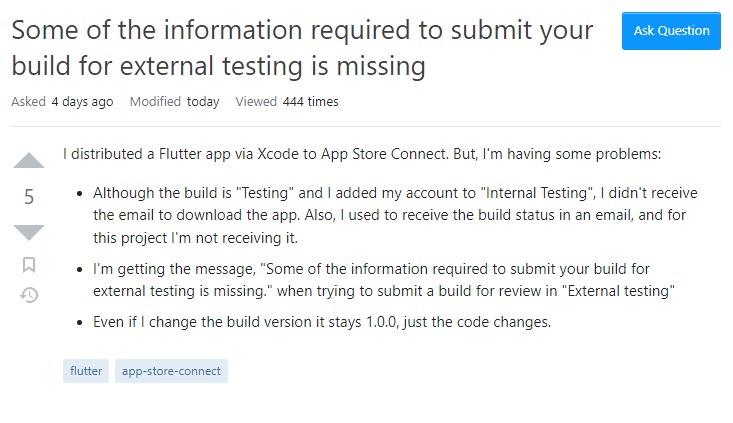
Task: Downvote the question with the down arrow
Action: [x=29, y=232]
